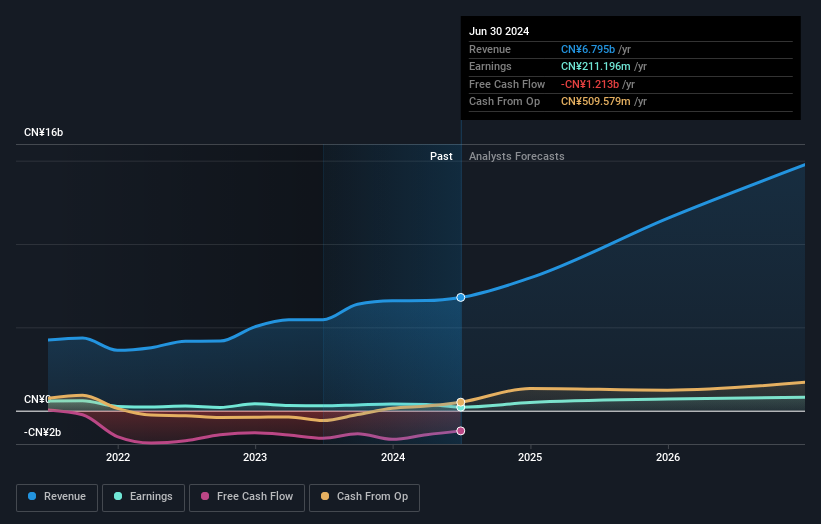Click the Earnings row label in tooltip

pos(490,66)
